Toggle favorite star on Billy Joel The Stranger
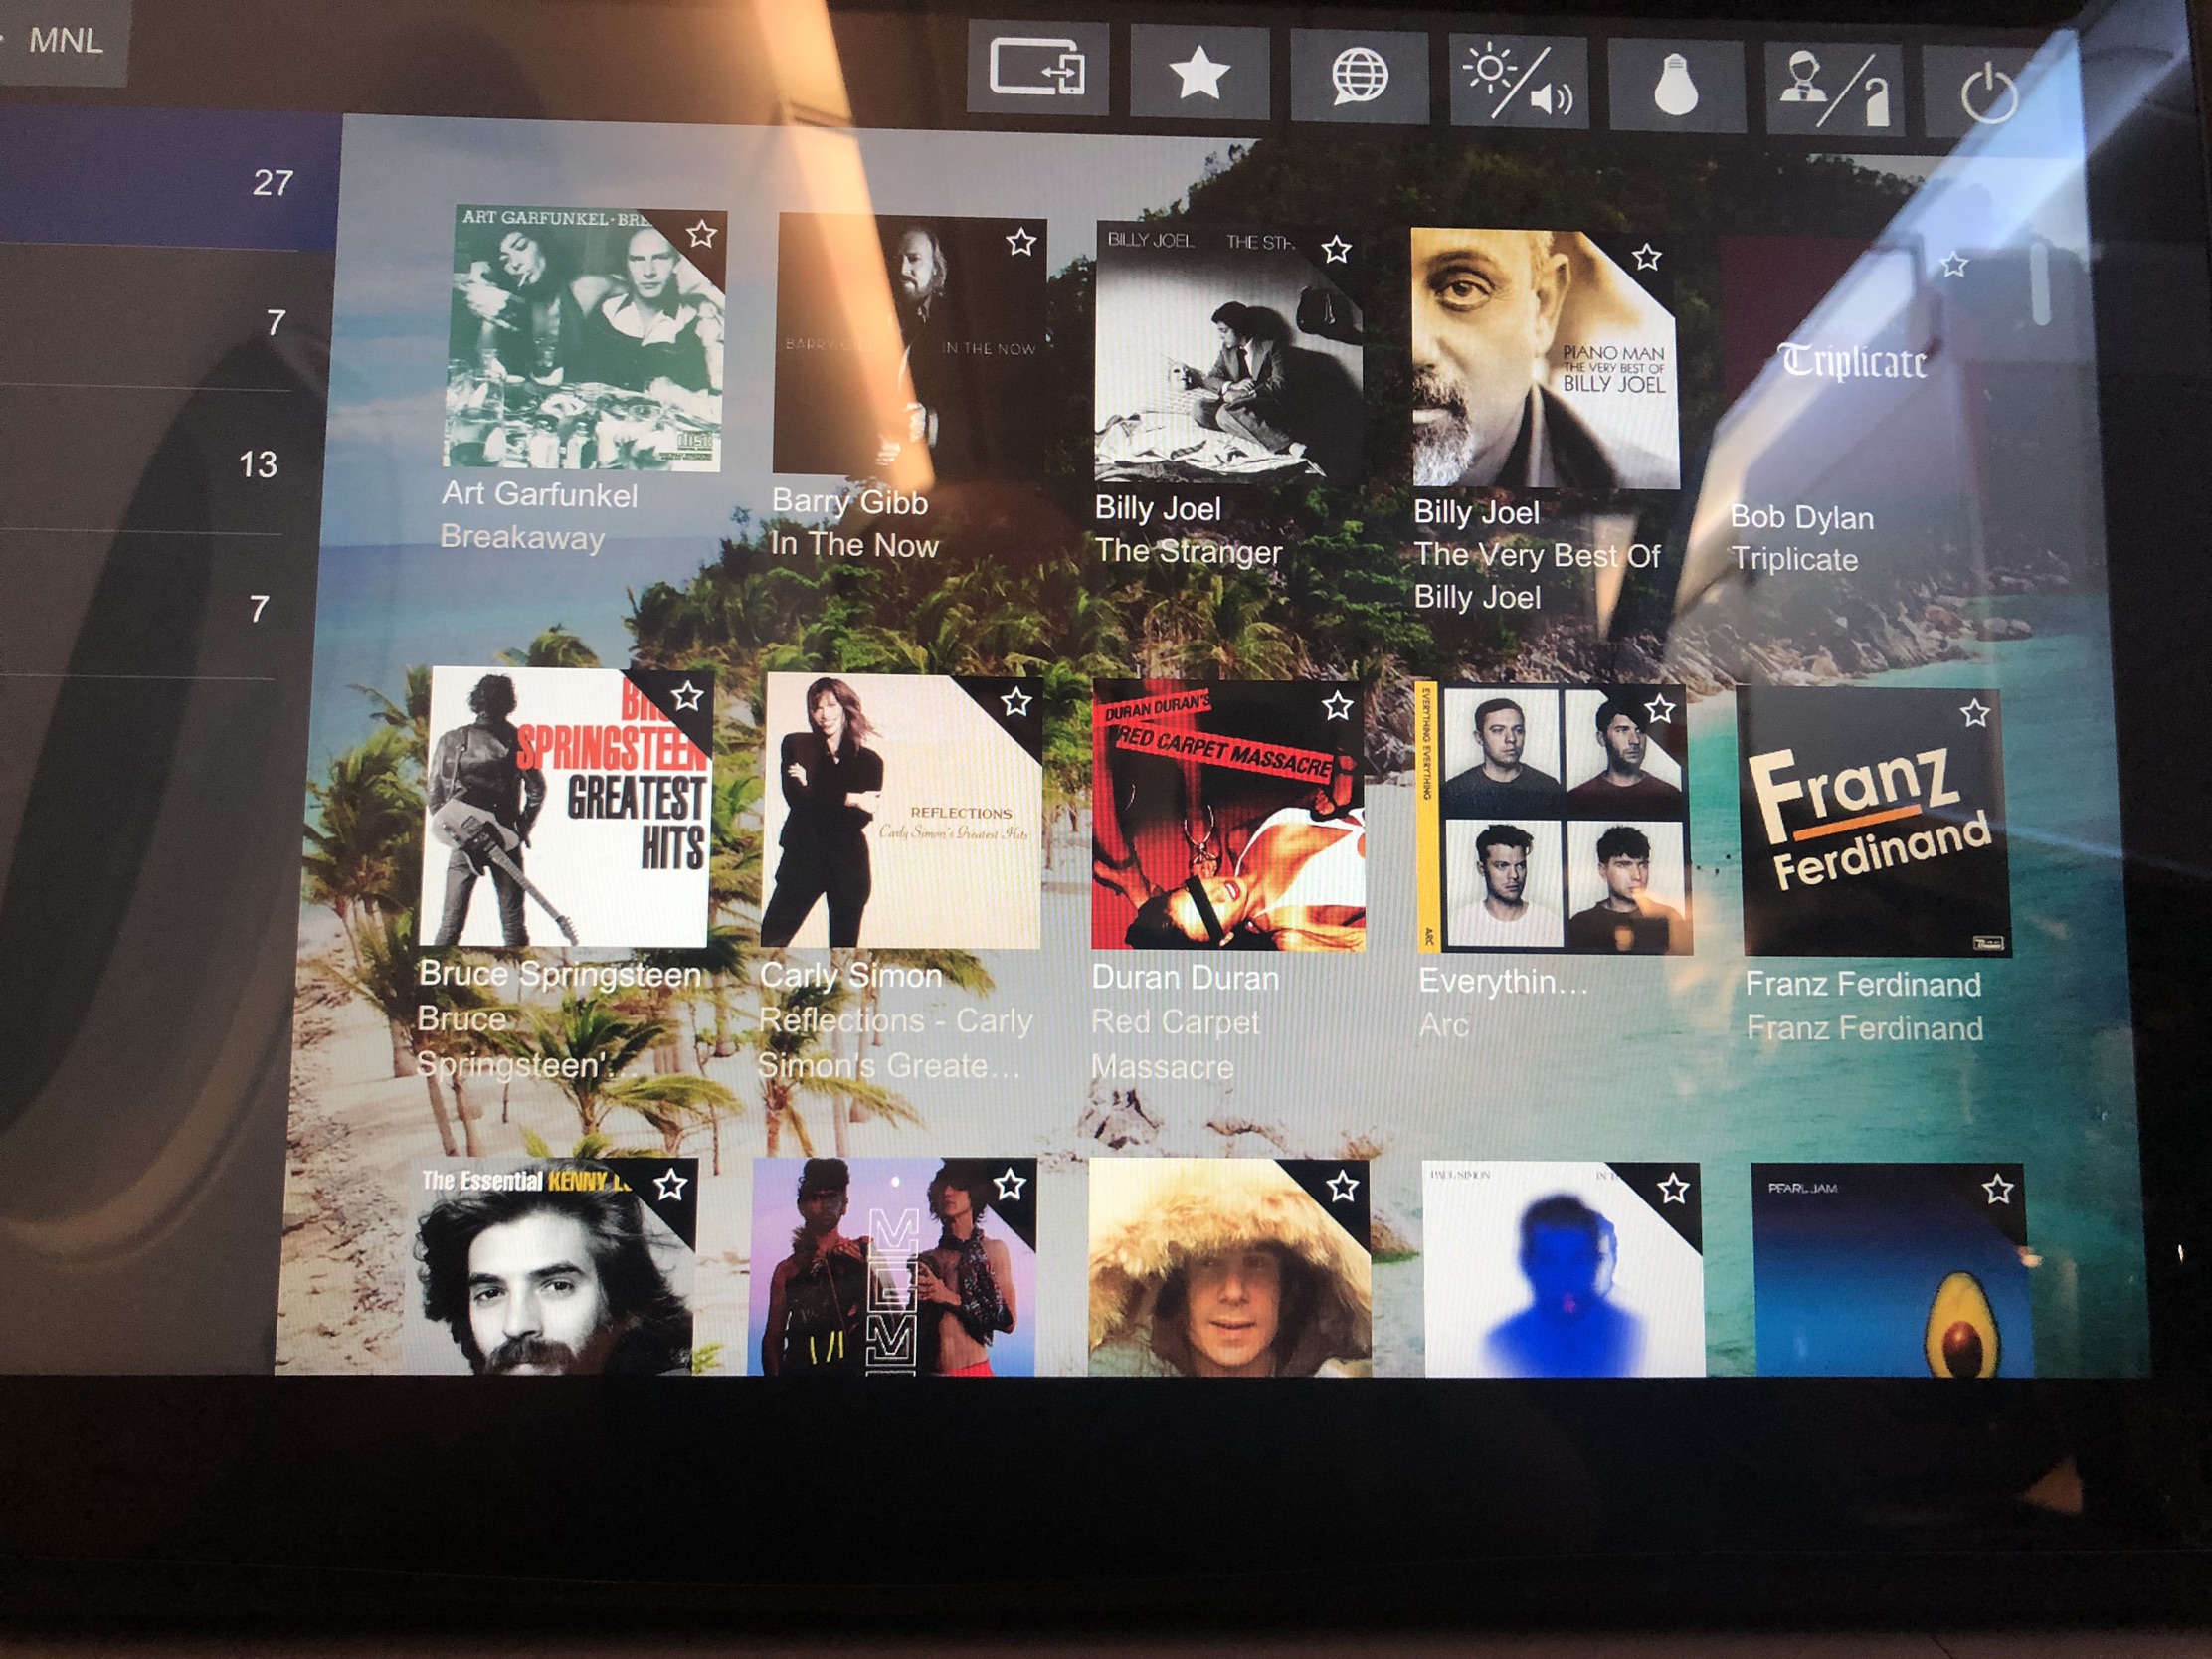The image size is (2212, 1659). point(1336,249)
